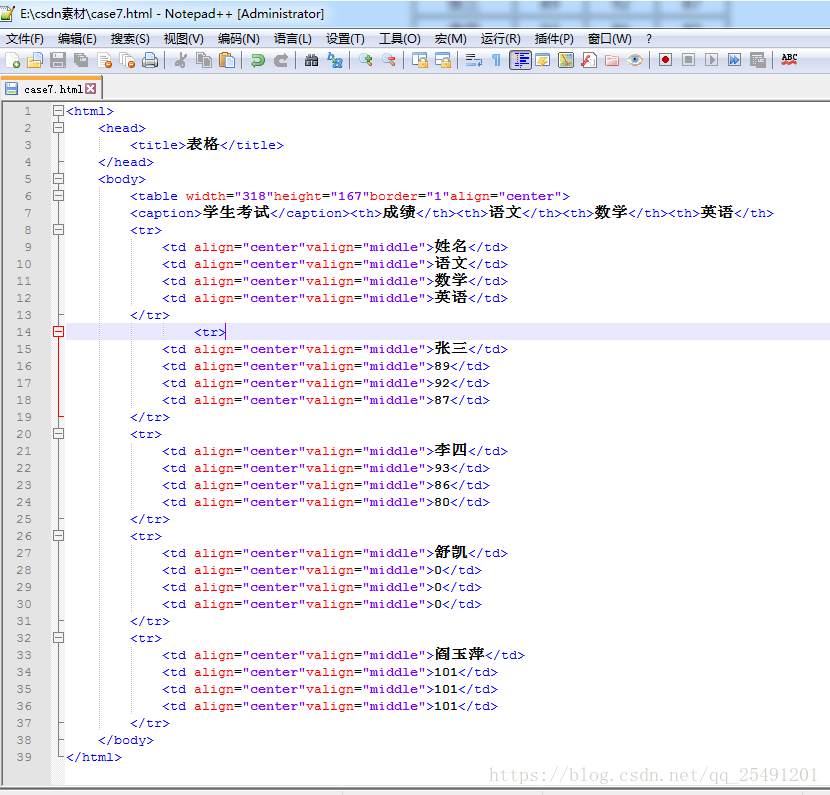Click the Save All icon

click(x=81, y=60)
